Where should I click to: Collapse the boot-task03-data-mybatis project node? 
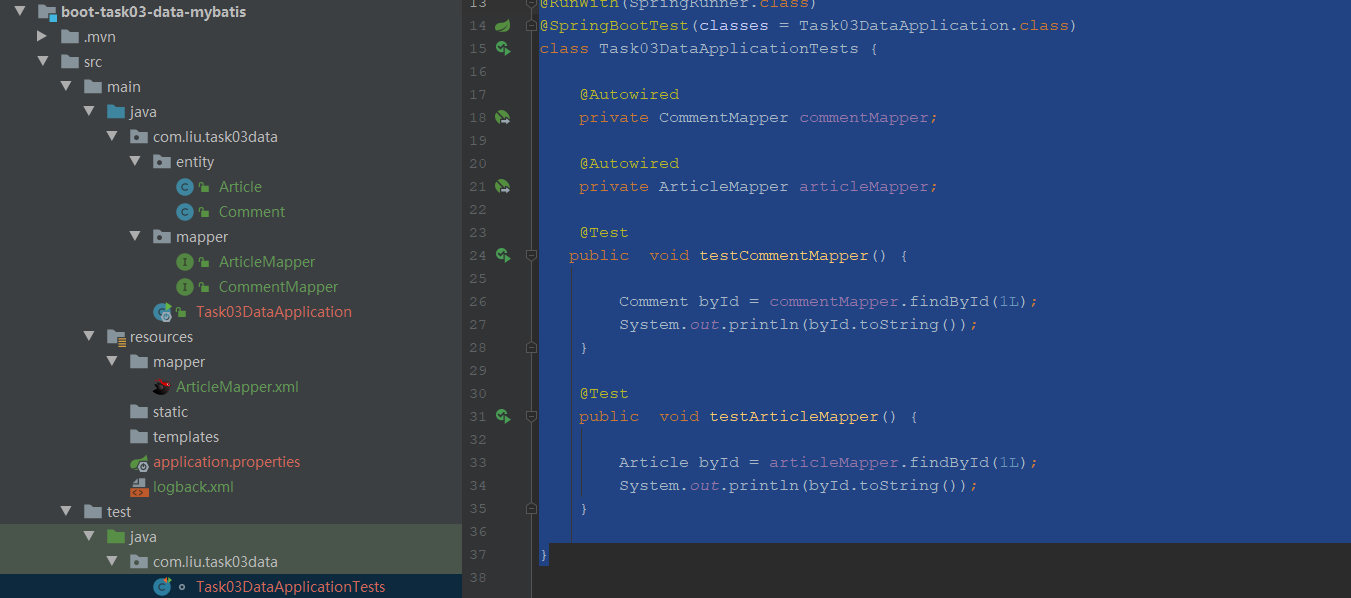[x=19, y=12]
